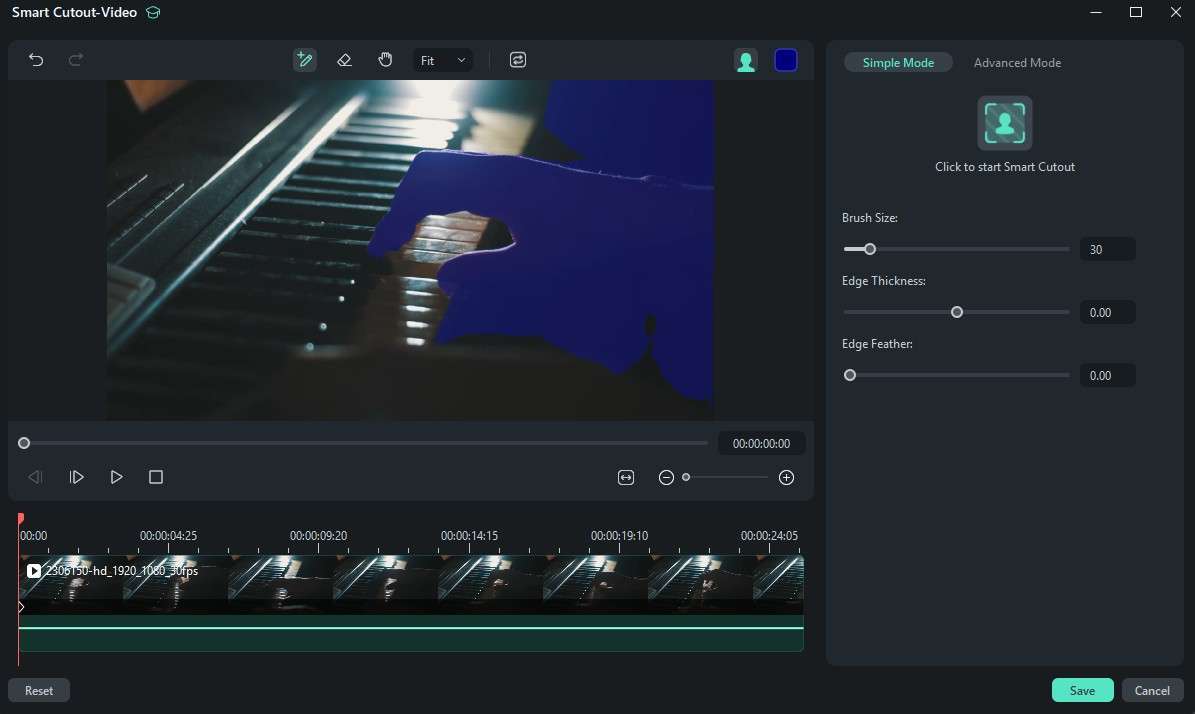Open the blue mask color swatch
The width and height of the screenshot is (1195, 714).
point(786,60)
